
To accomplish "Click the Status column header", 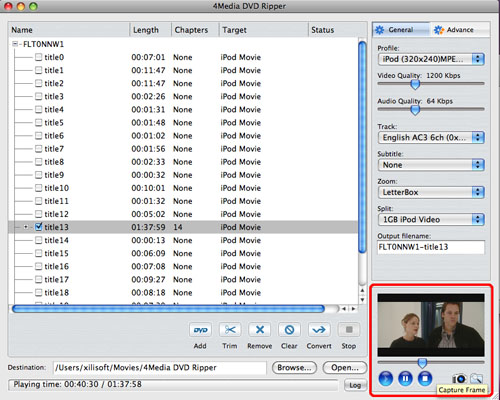I will tap(337, 30).
